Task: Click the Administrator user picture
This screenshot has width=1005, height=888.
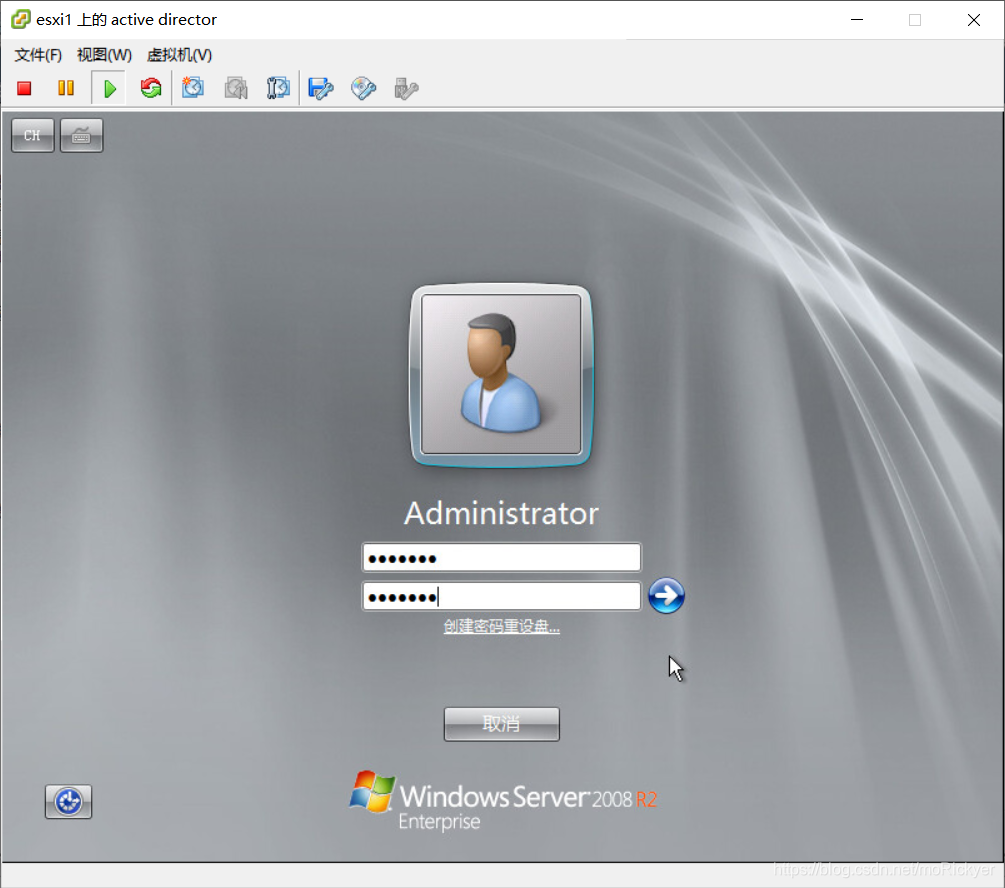Action: click(501, 375)
